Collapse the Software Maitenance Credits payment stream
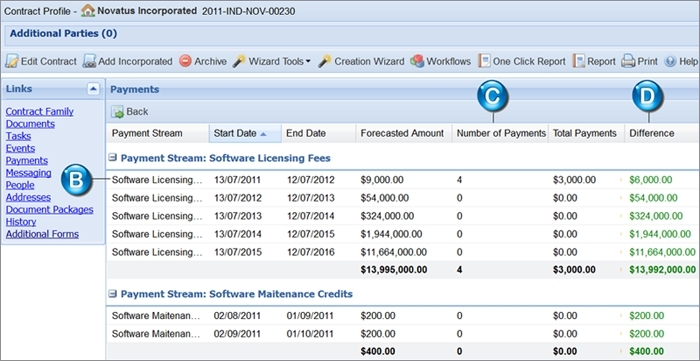 (x=113, y=294)
